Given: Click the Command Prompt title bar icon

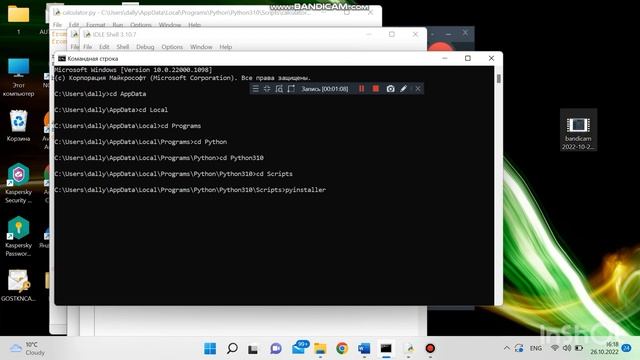Looking at the screenshot, I should (x=62, y=59).
